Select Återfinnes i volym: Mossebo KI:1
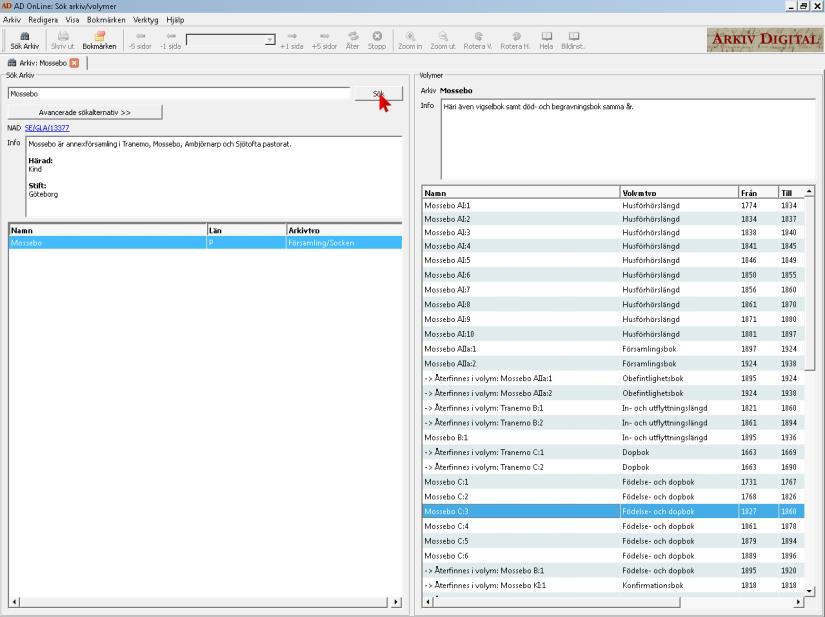The width and height of the screenshot is (825, 617). point(613,585)
